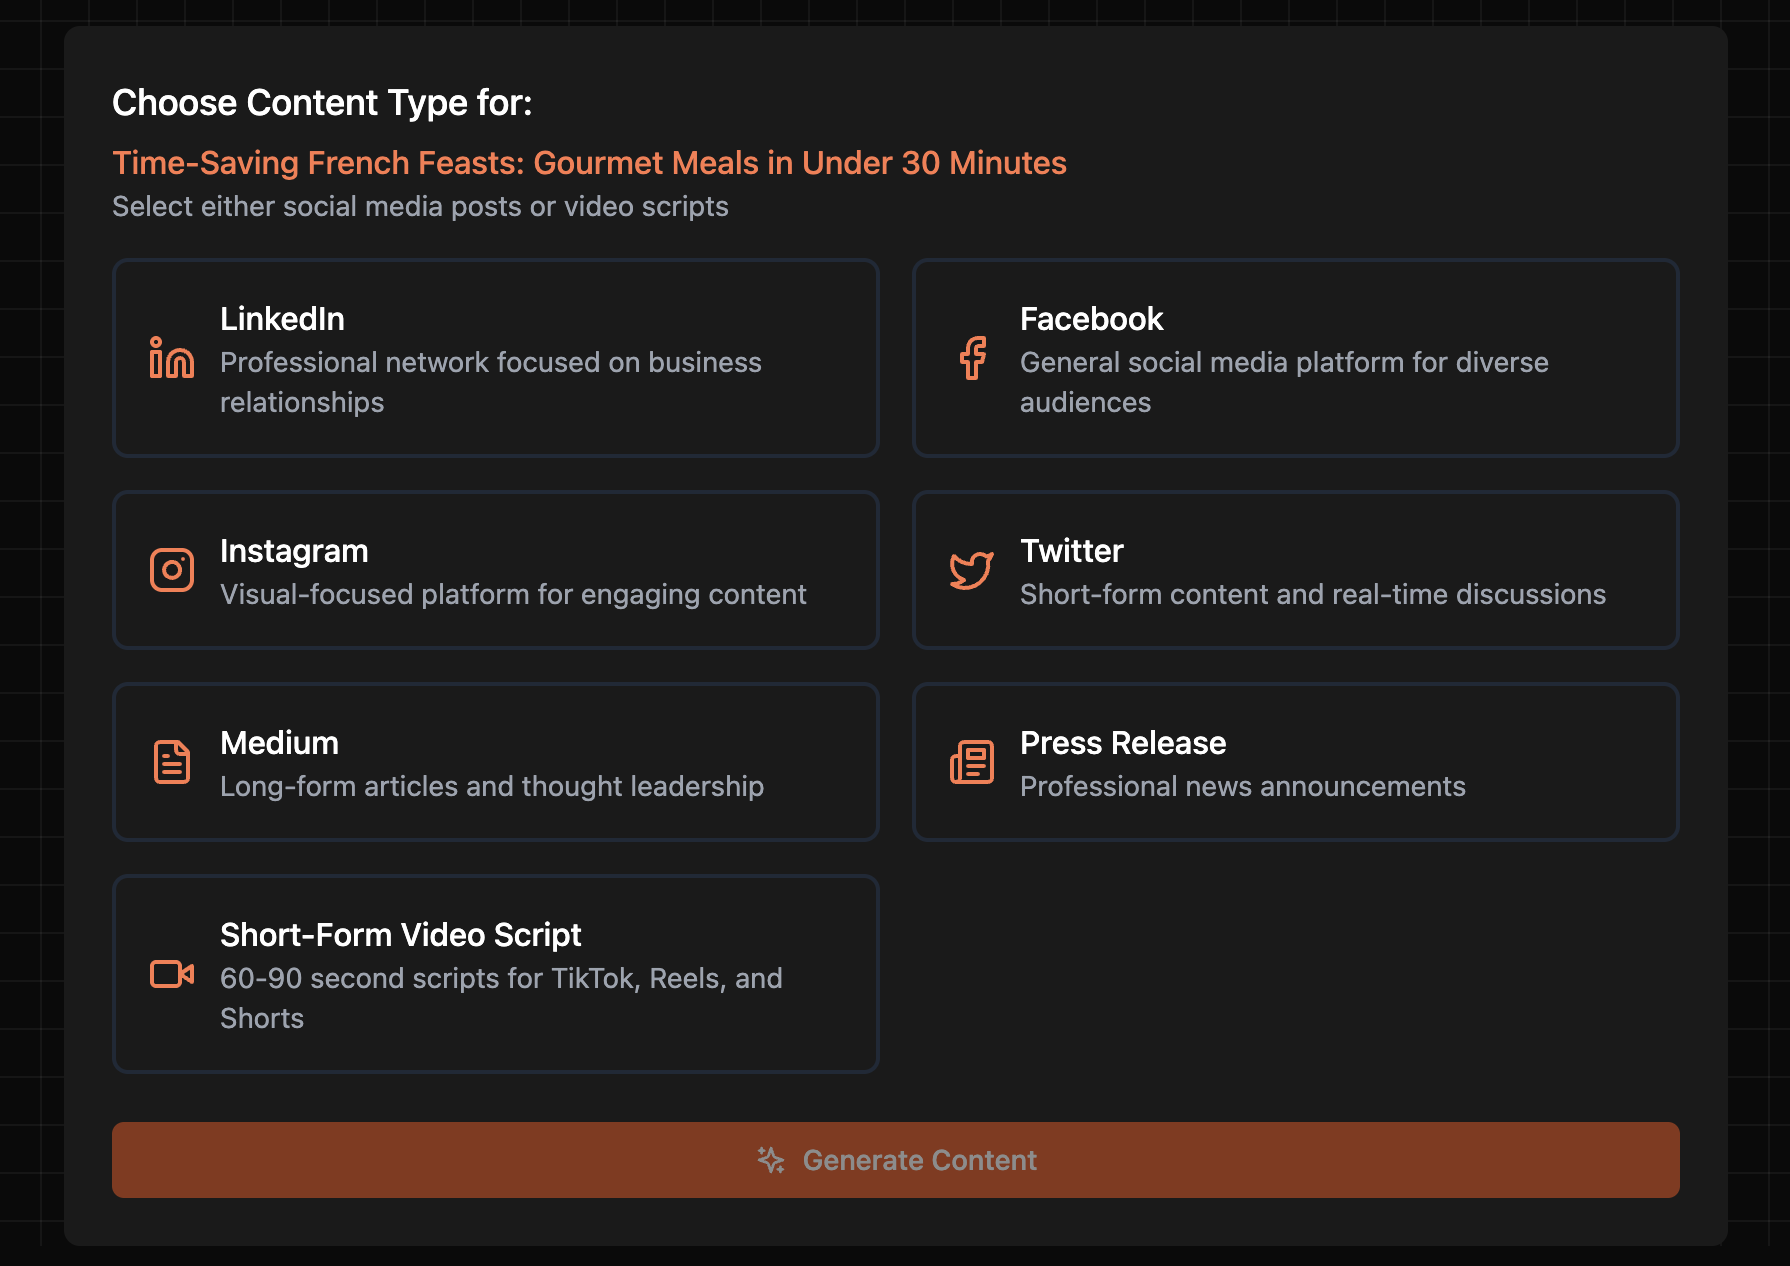1790x1266 pixels.
Task: Click the Professional news announcements description
Action: [x=1242, y=787]
